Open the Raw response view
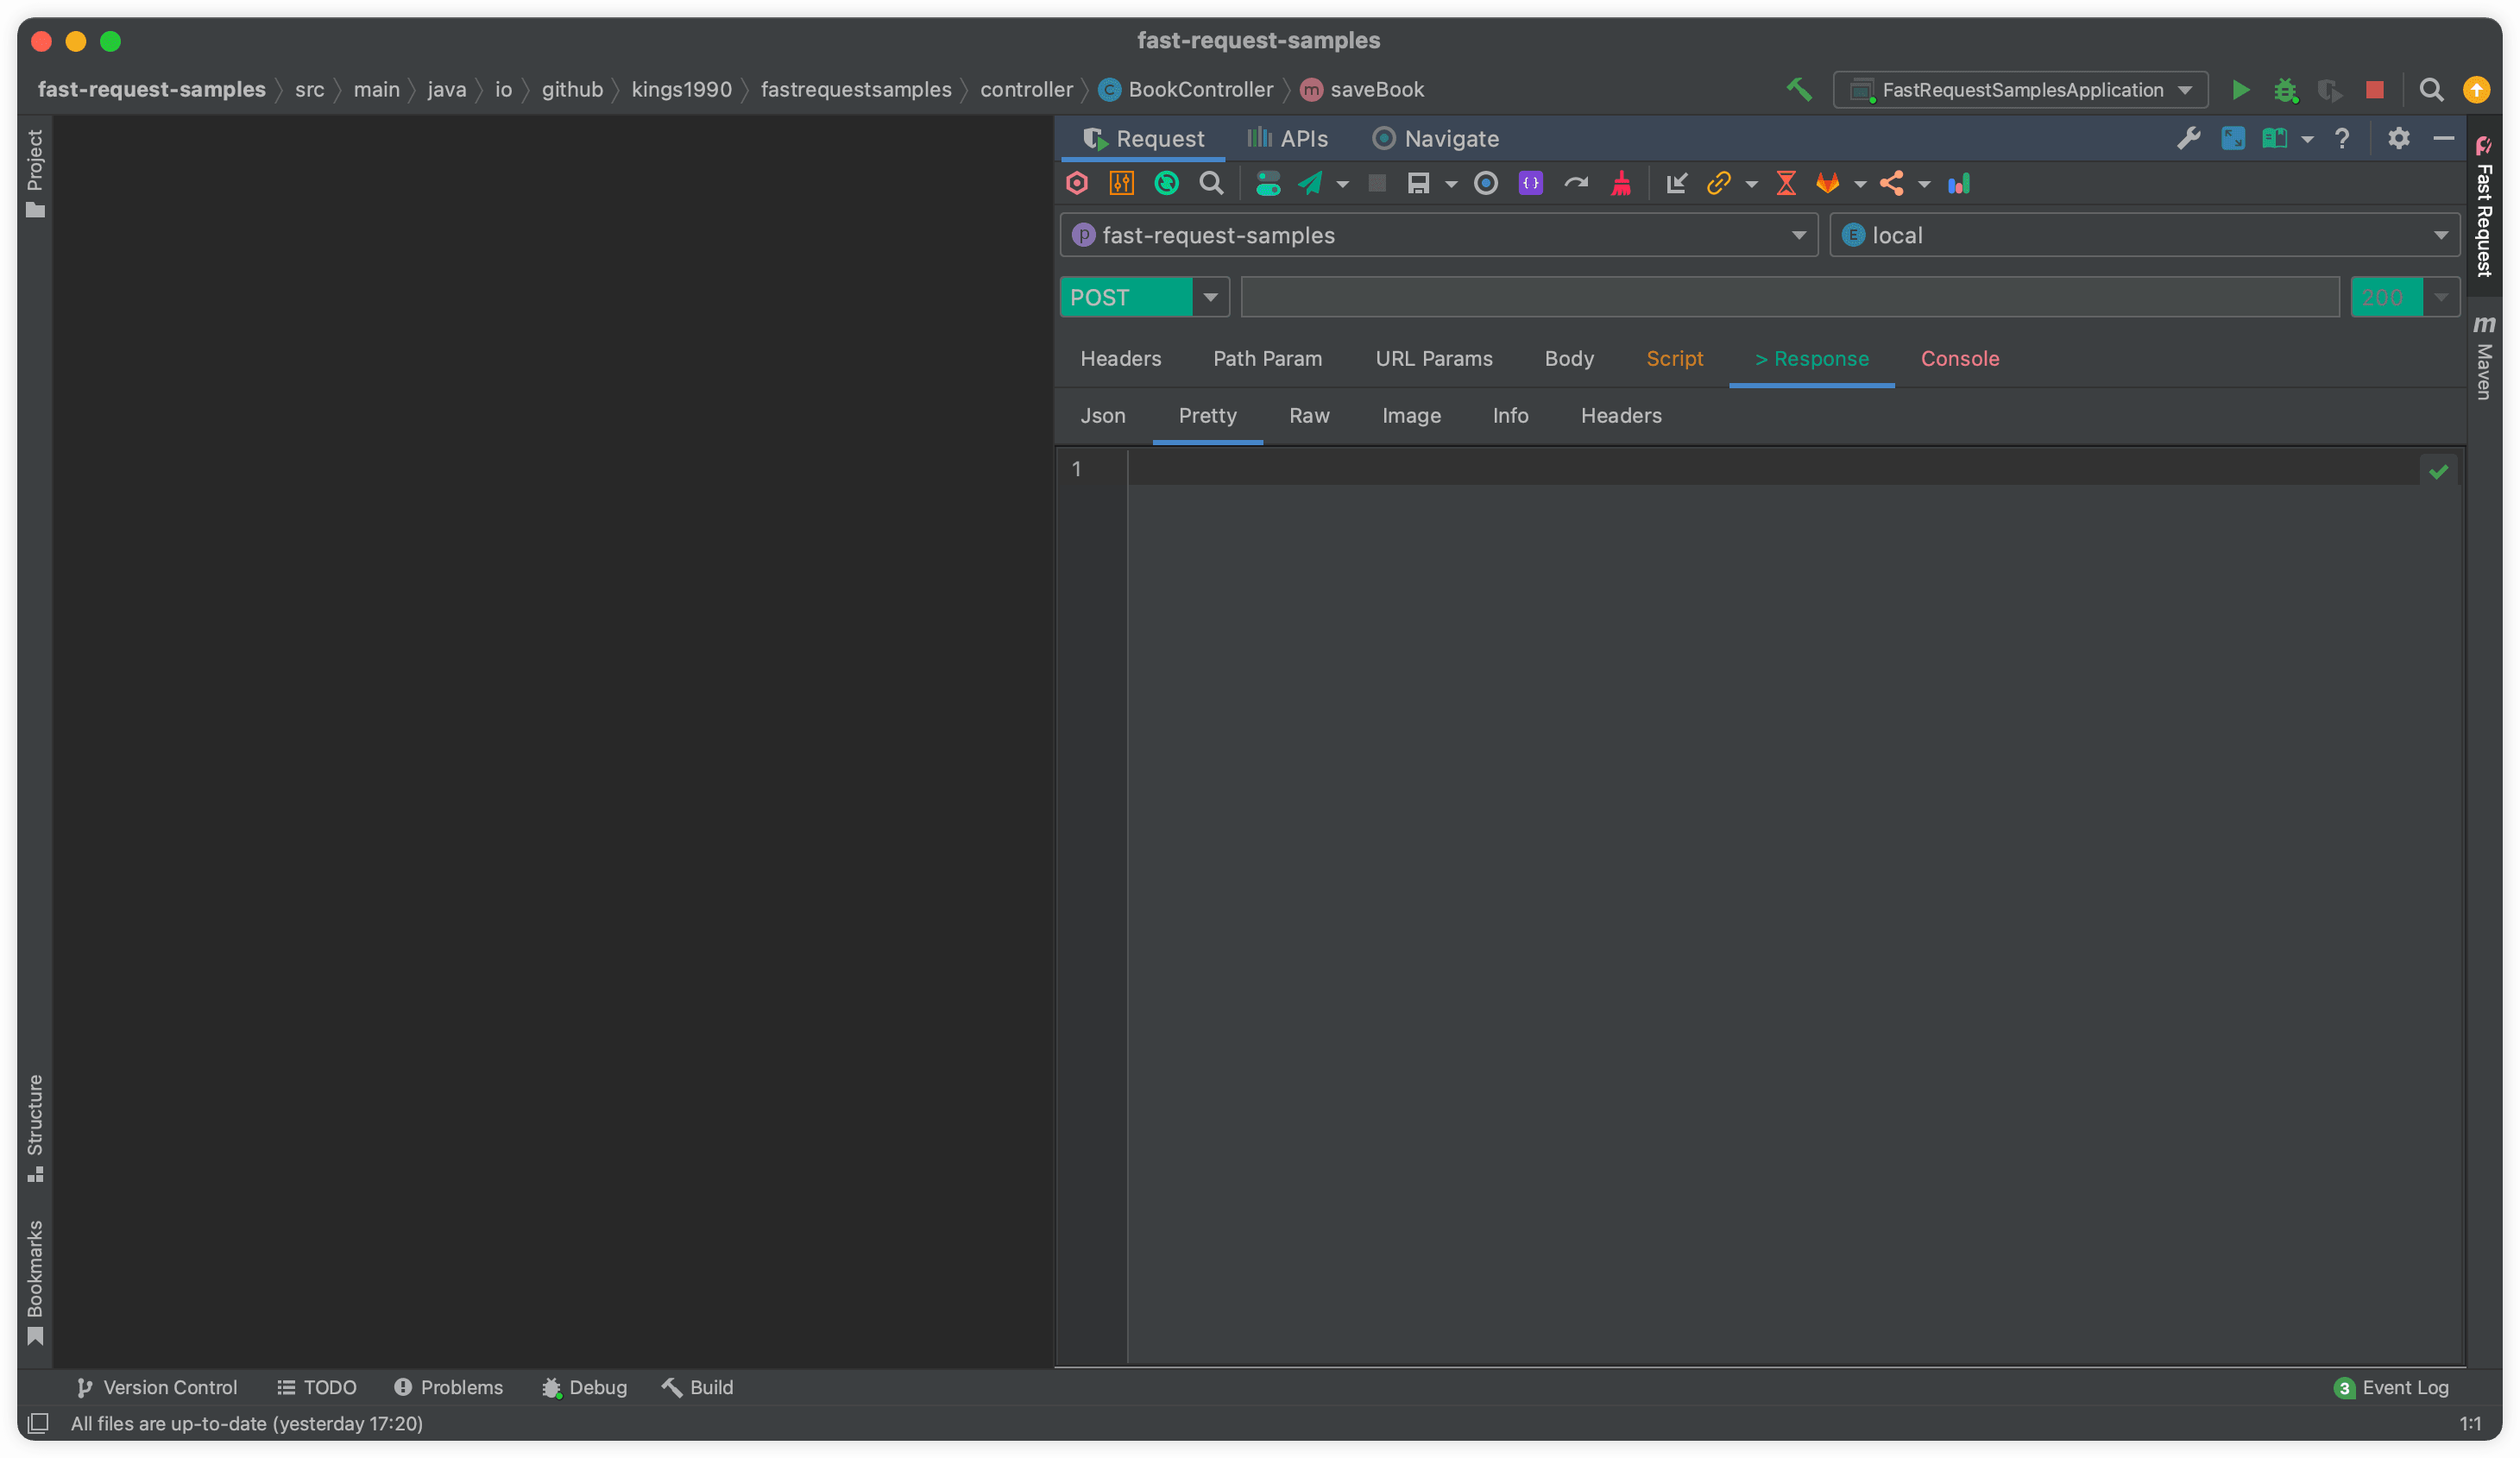The image size is (2520, 1458). (1309, 415)
